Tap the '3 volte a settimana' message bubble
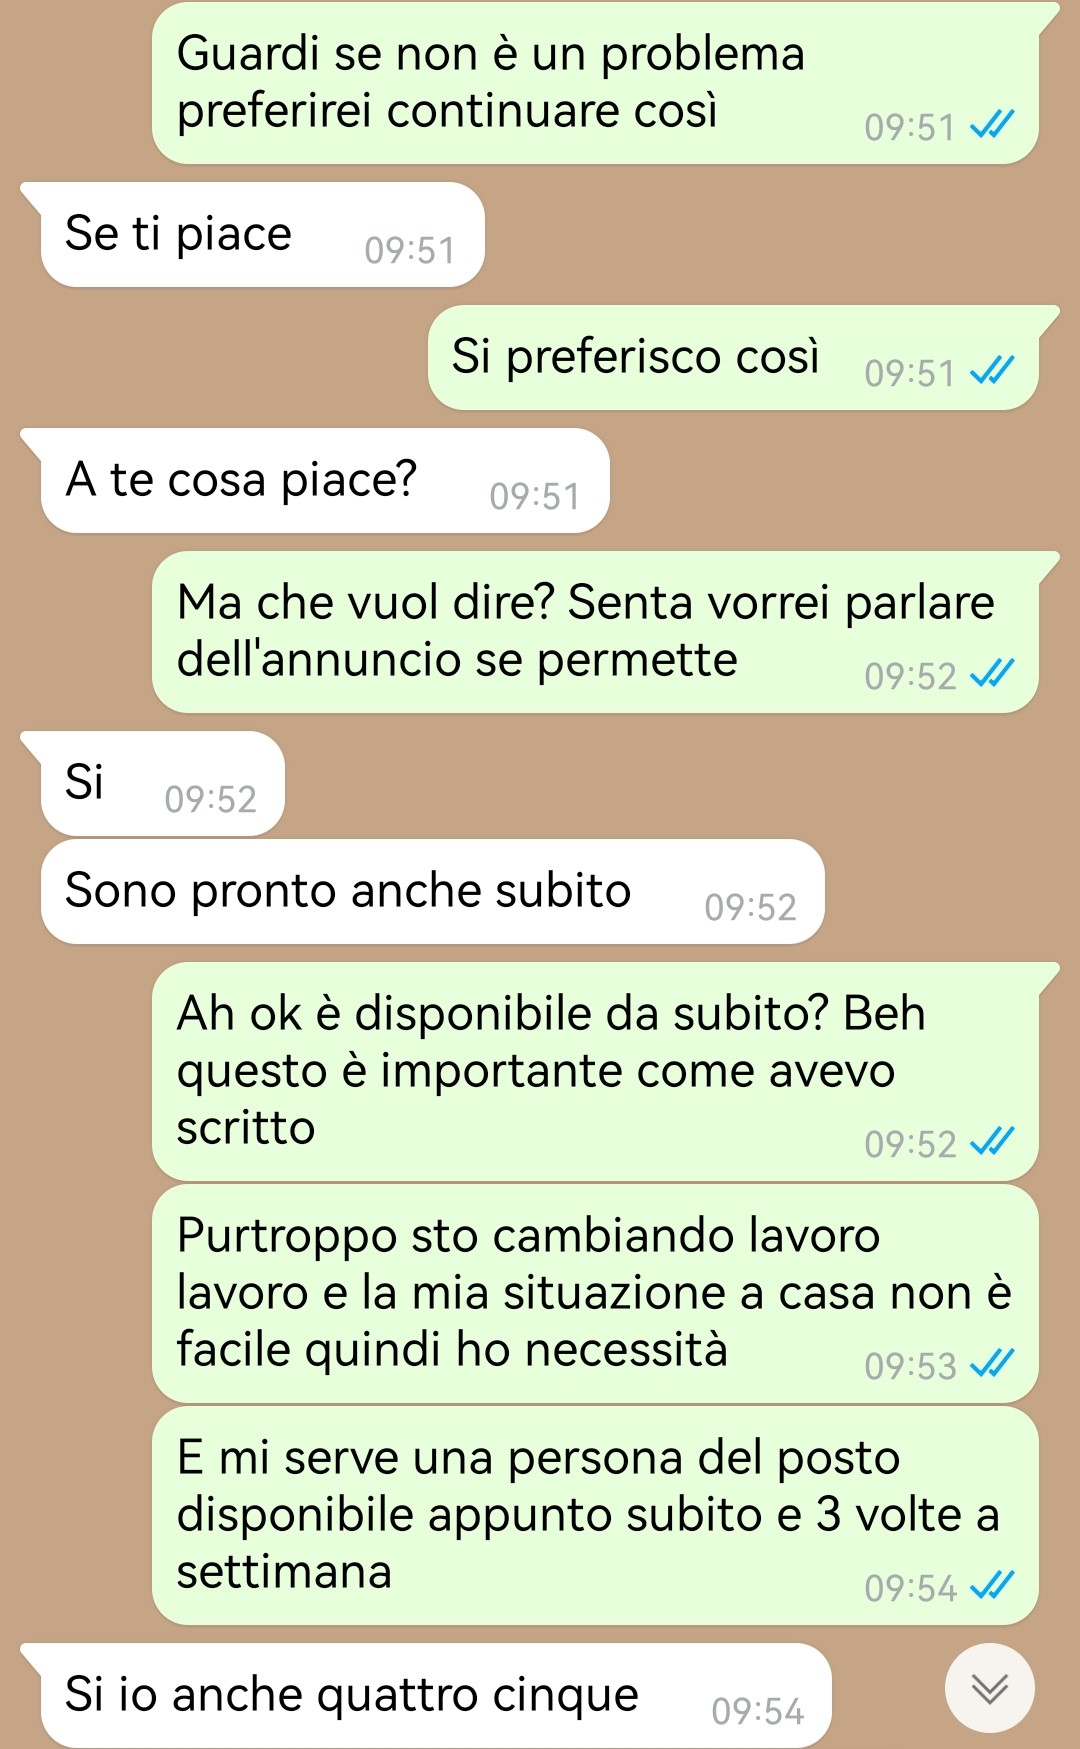 pyautogui.click(x=596, y=1516)
